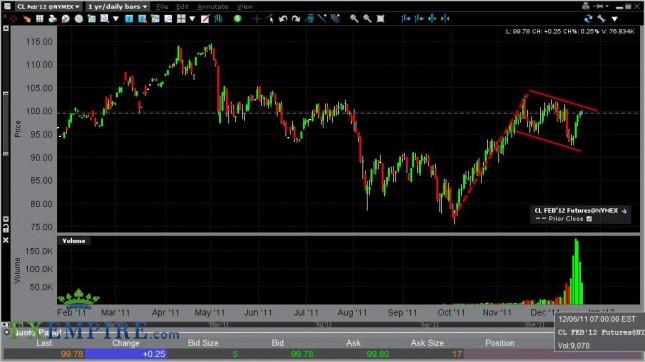The image size is (645, 362).
Task: Click the Position column header
Action: tap(500, 343)
